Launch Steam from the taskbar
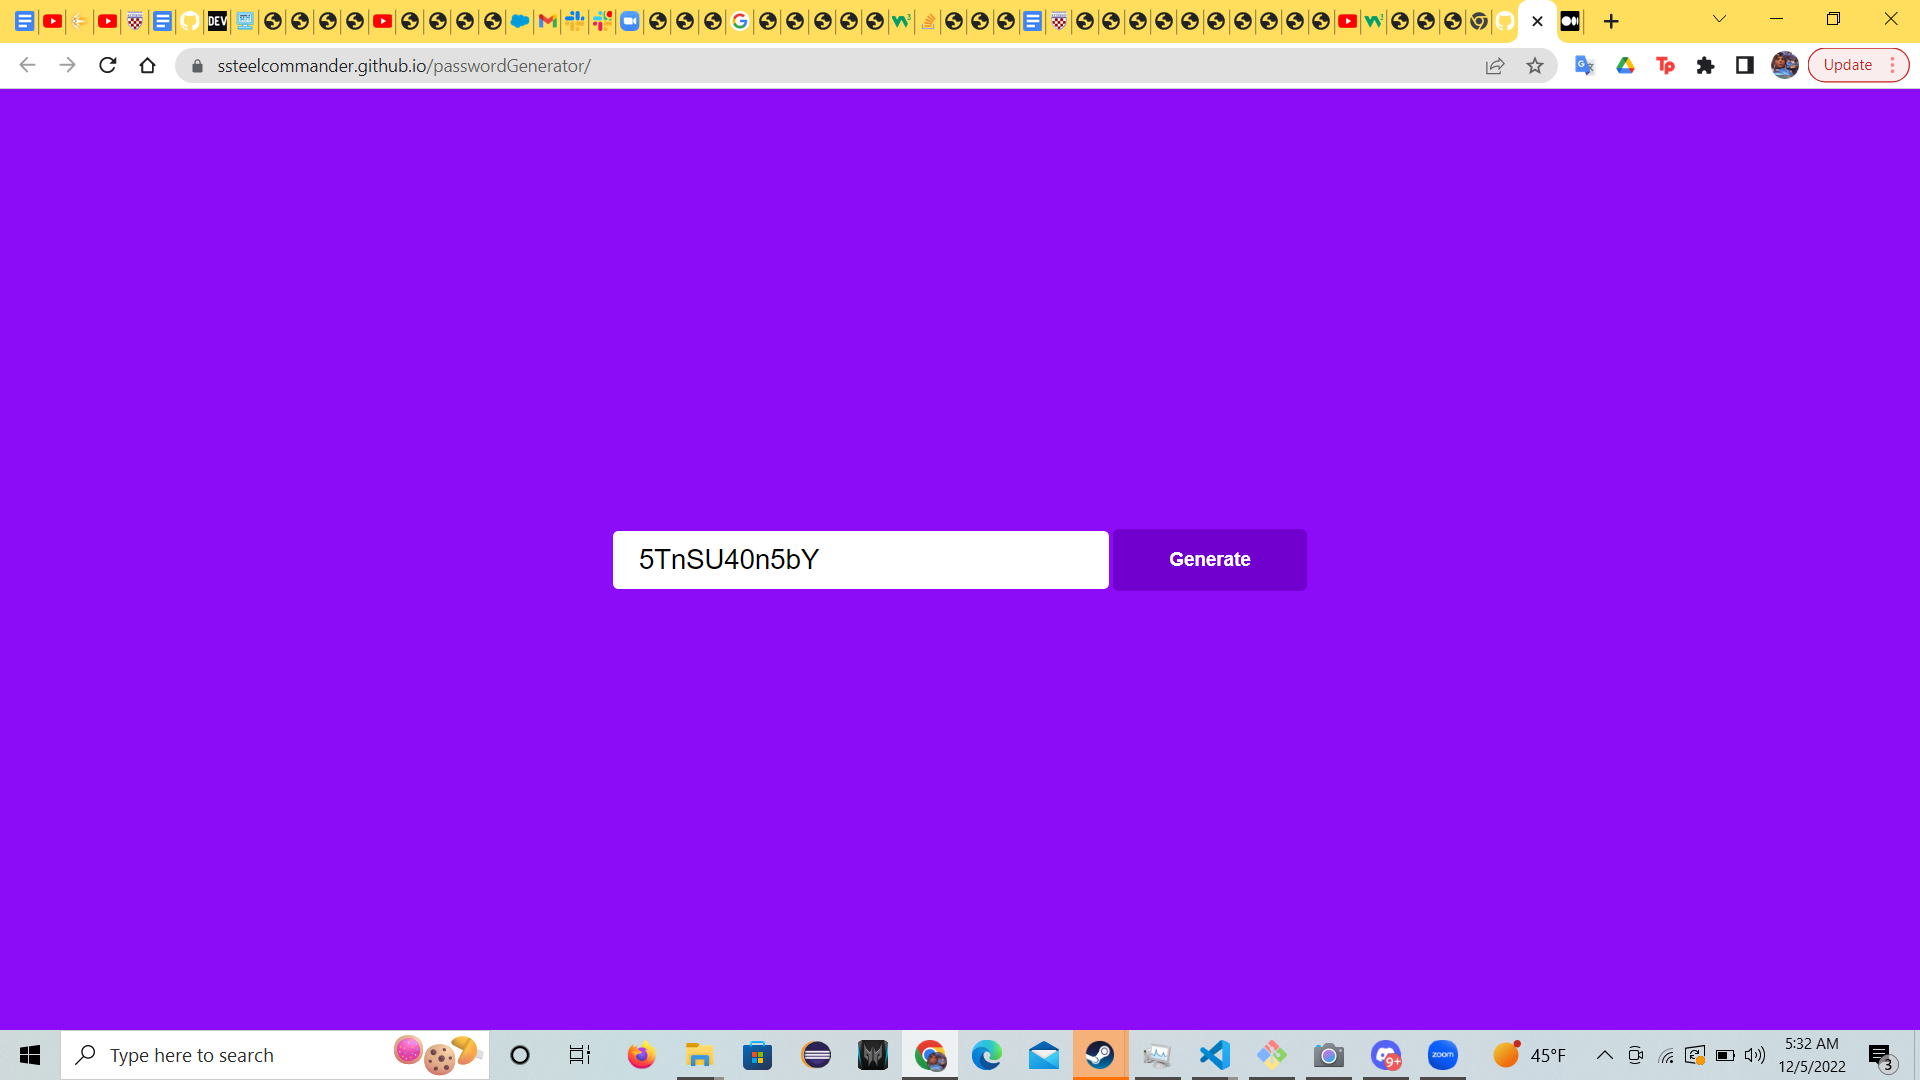Screen dimensions: 1920x1080 1100,1055
